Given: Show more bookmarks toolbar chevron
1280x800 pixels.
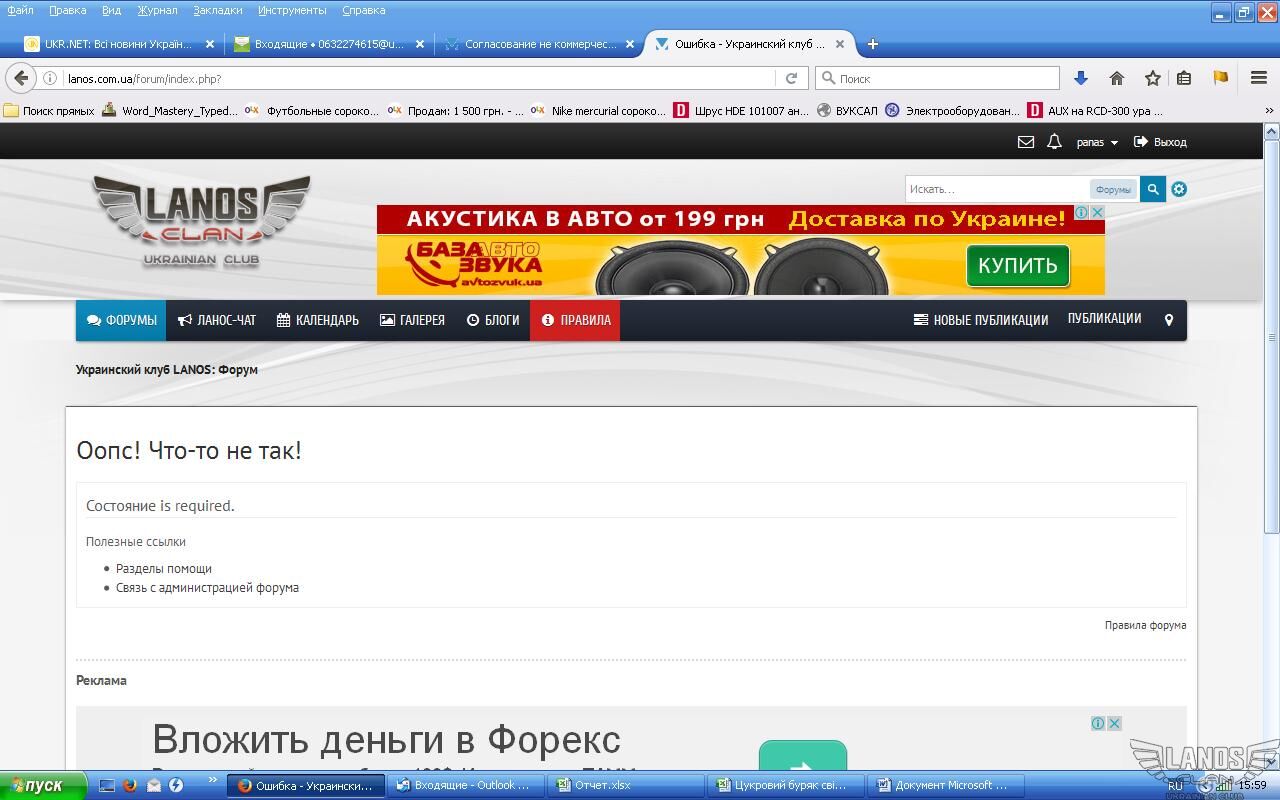Looking at the screenshot, I should (x=1270, y=111).
